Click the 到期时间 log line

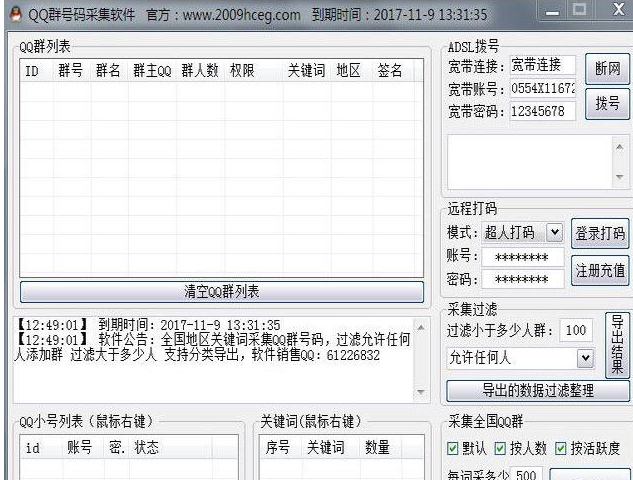[148, 325]
